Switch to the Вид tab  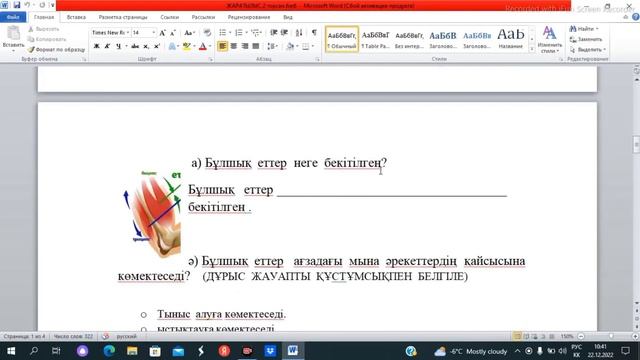pos(288,17)
